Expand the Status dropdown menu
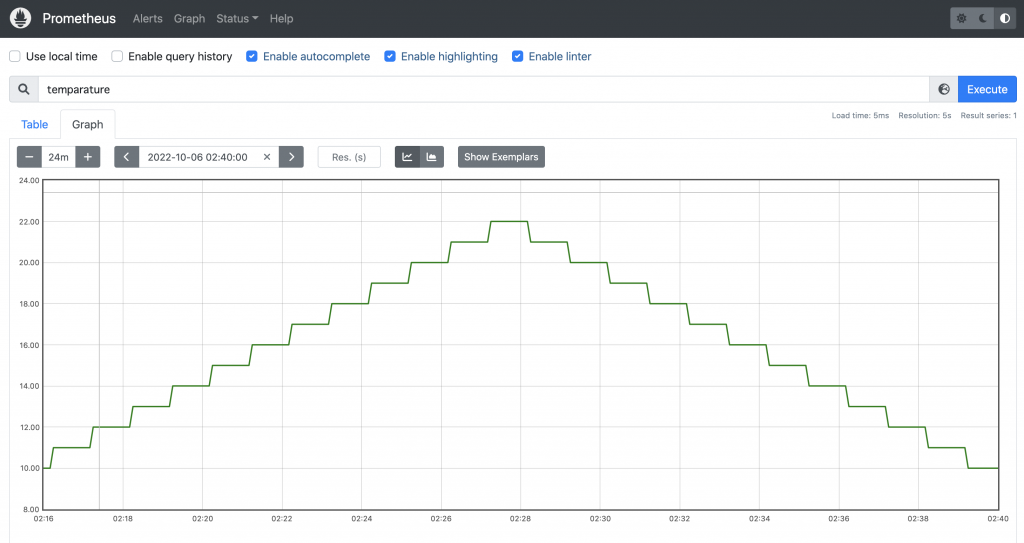1024x543 pixels. pos(237,19)
